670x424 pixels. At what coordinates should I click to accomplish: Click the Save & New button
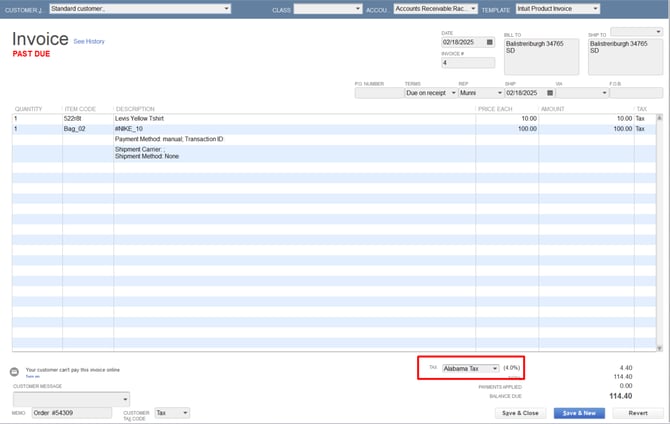pos(580,412)
